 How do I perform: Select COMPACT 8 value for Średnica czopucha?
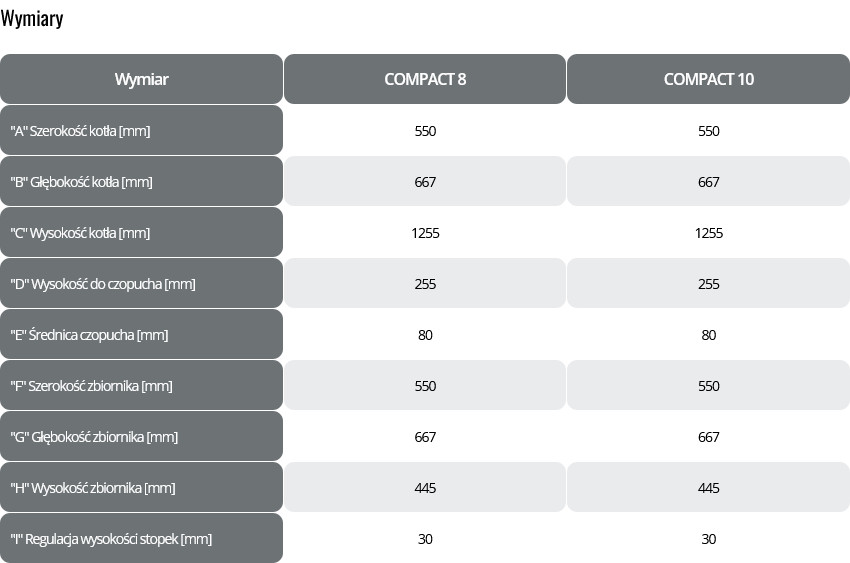[x=425, y=335]
